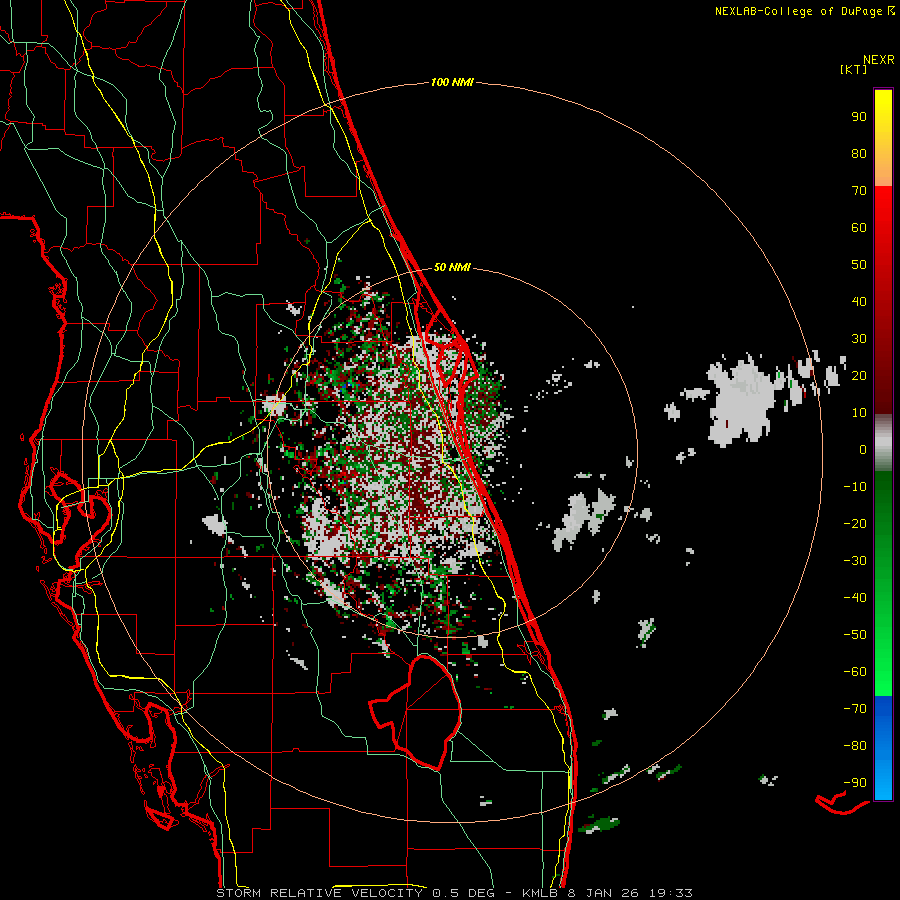Click the "KMLB" radar site identifier
Viewport: 900px width, 900px height.
[540, 893]
